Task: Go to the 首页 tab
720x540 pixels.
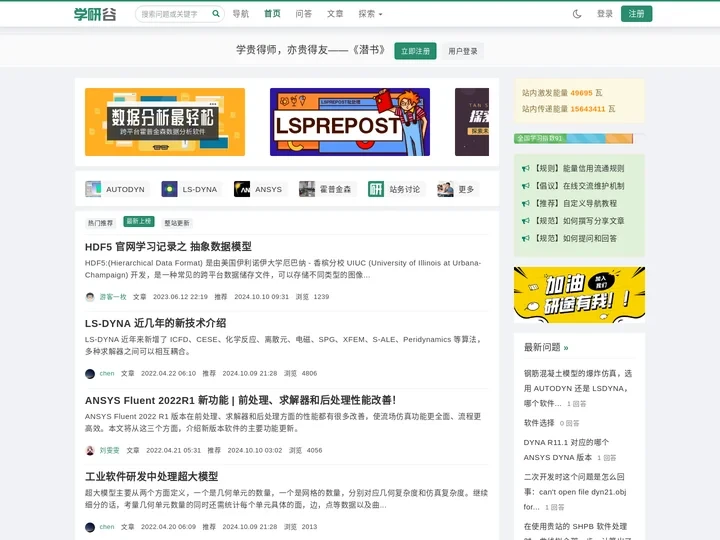Action: pos(272,14)
